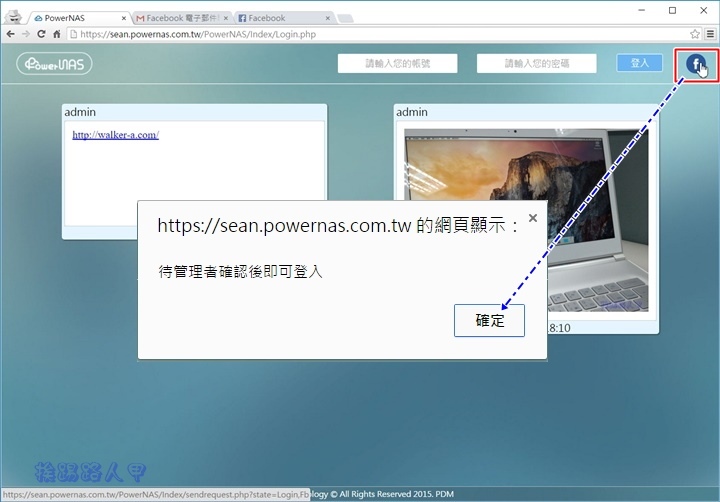Switch to the Facebook tab
Image resolution: width=720 pixels, height=502 pixels.
click(x=281, y=18)
